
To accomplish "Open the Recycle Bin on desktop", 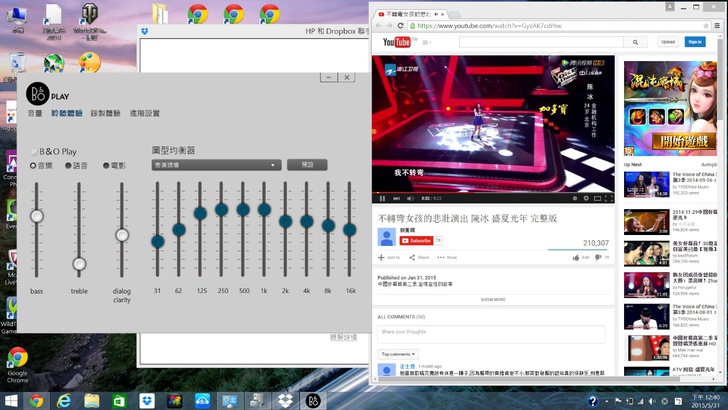I will [17, 65].
